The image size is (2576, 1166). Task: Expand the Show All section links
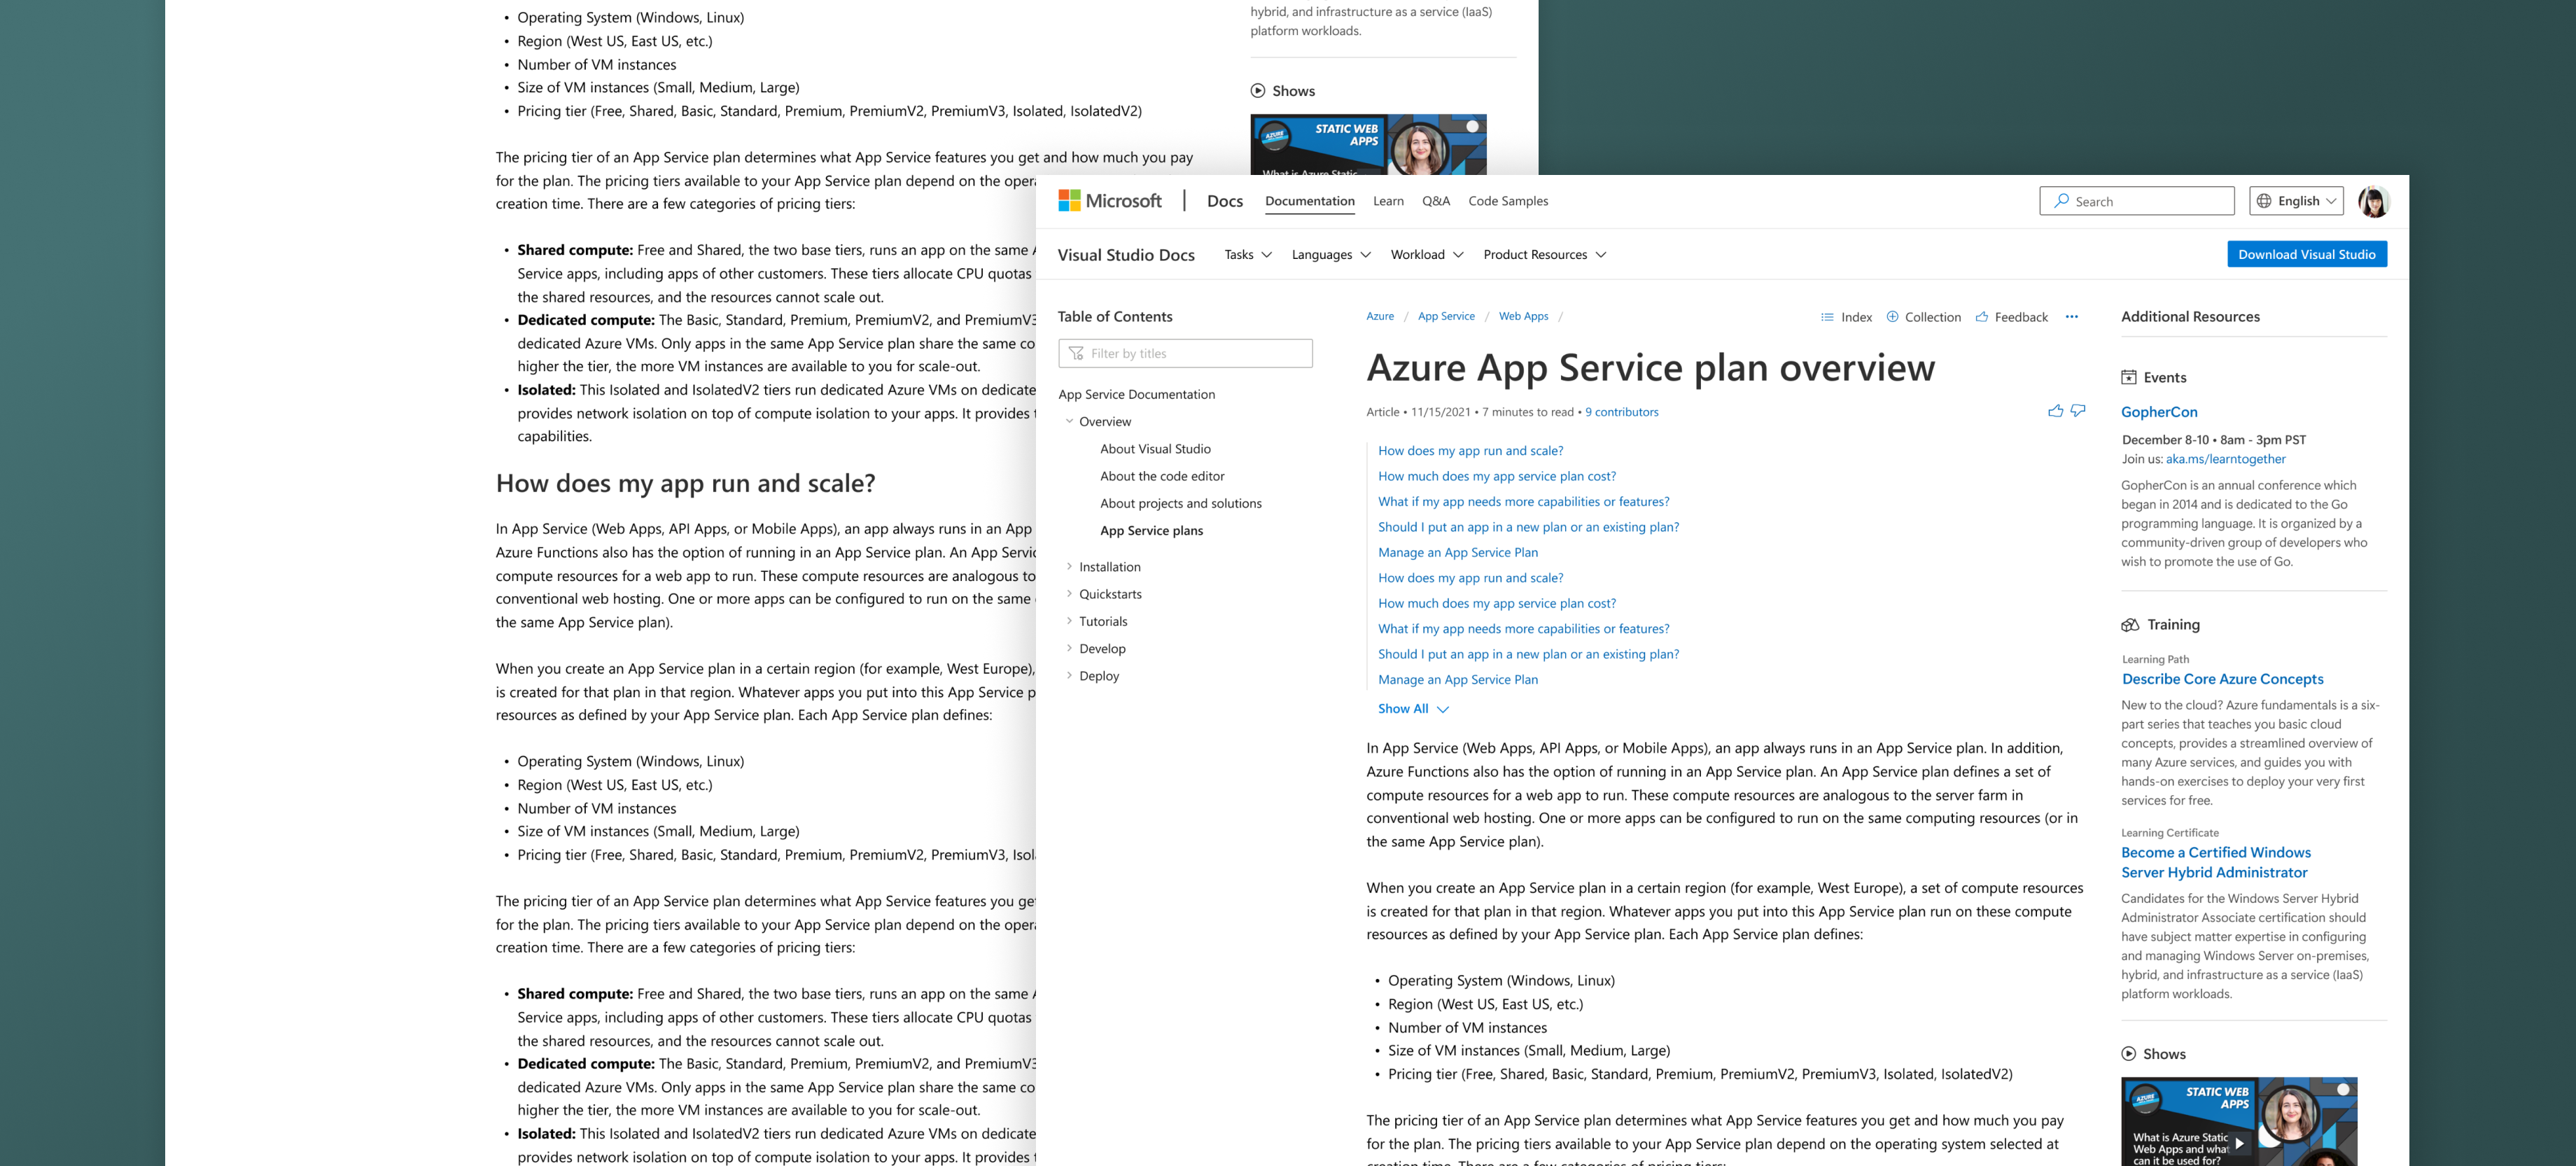pyautogui.click(x=1413, y=709)
